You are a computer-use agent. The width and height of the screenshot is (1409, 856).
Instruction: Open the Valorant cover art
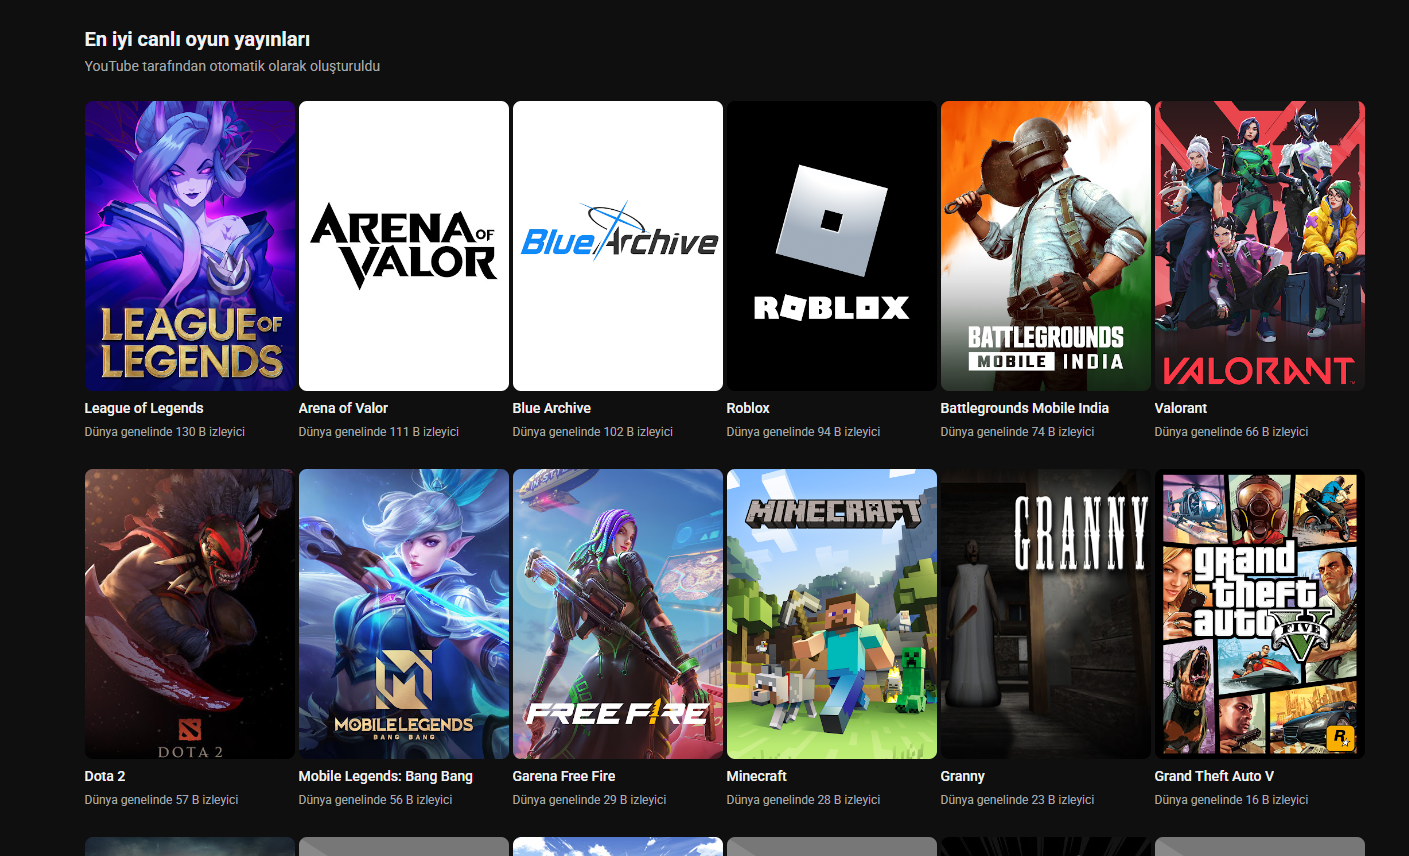[1260, 246]
